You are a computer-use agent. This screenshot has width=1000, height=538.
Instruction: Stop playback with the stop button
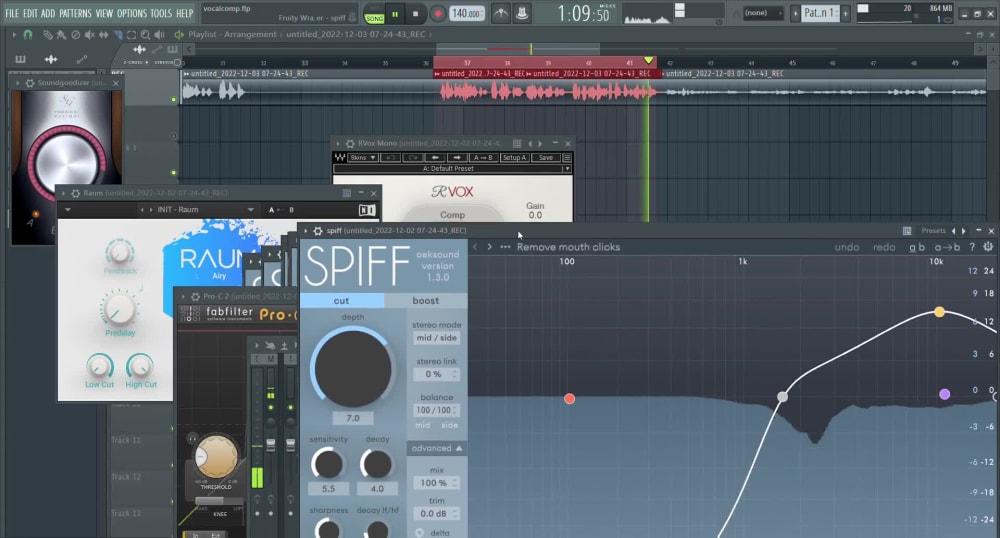pos(416,14)
